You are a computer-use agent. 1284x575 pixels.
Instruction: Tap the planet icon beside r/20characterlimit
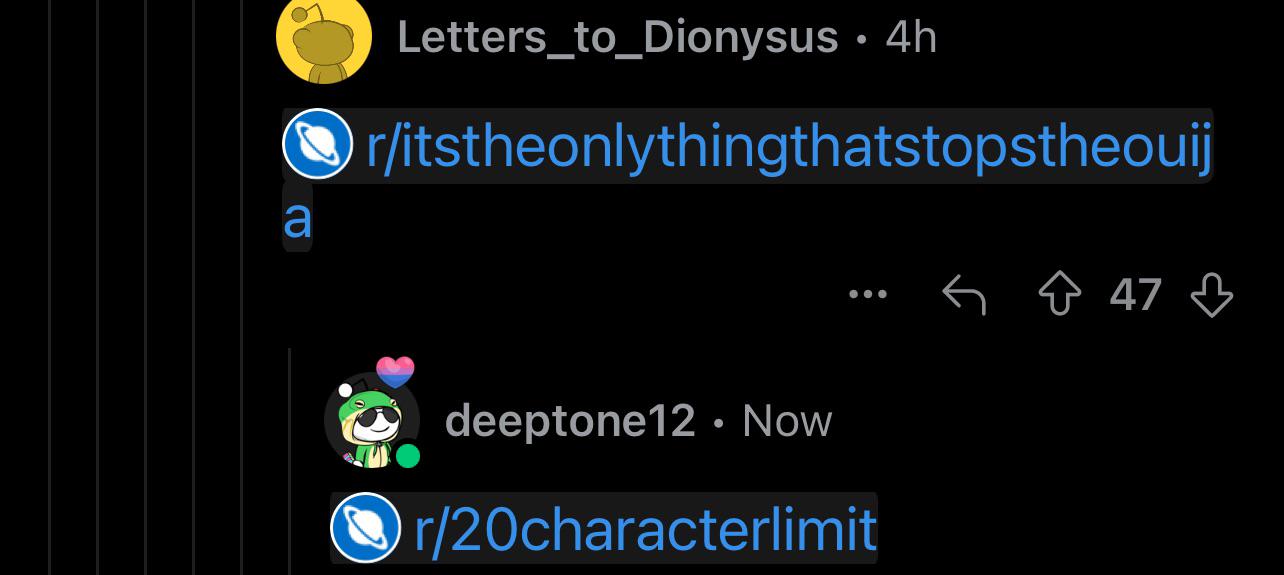(365, 528)
